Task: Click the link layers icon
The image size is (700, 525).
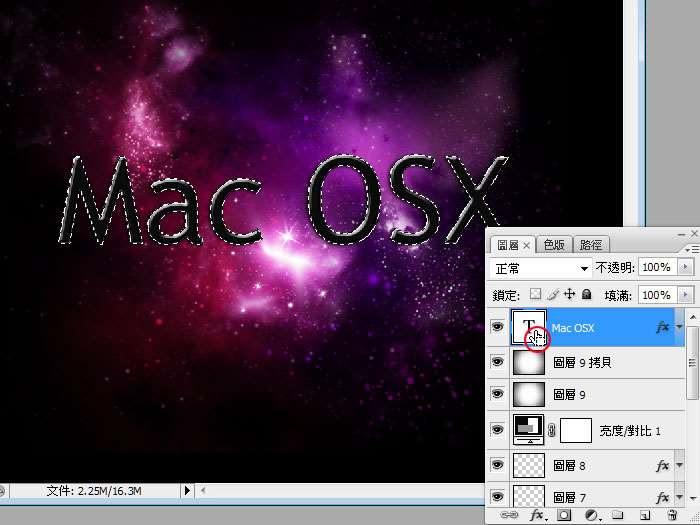Action: tap(509, 515)
